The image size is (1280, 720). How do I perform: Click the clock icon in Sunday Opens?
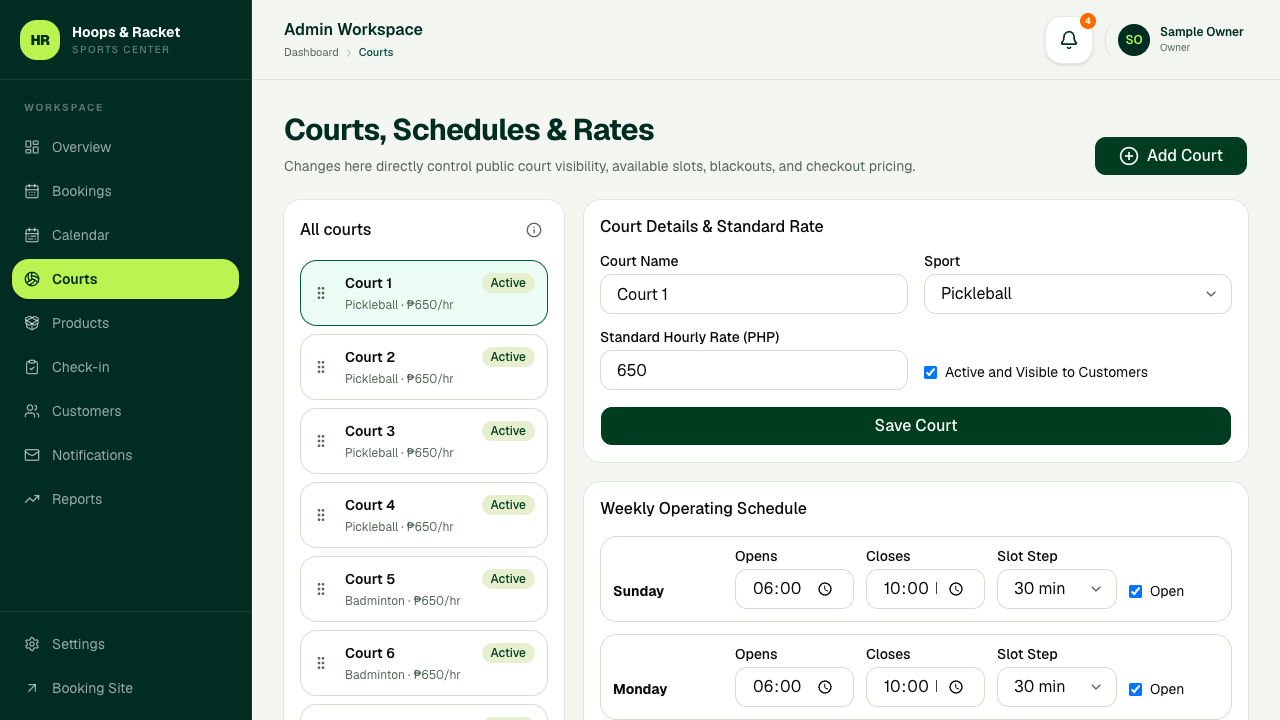(x=825, y=589)
